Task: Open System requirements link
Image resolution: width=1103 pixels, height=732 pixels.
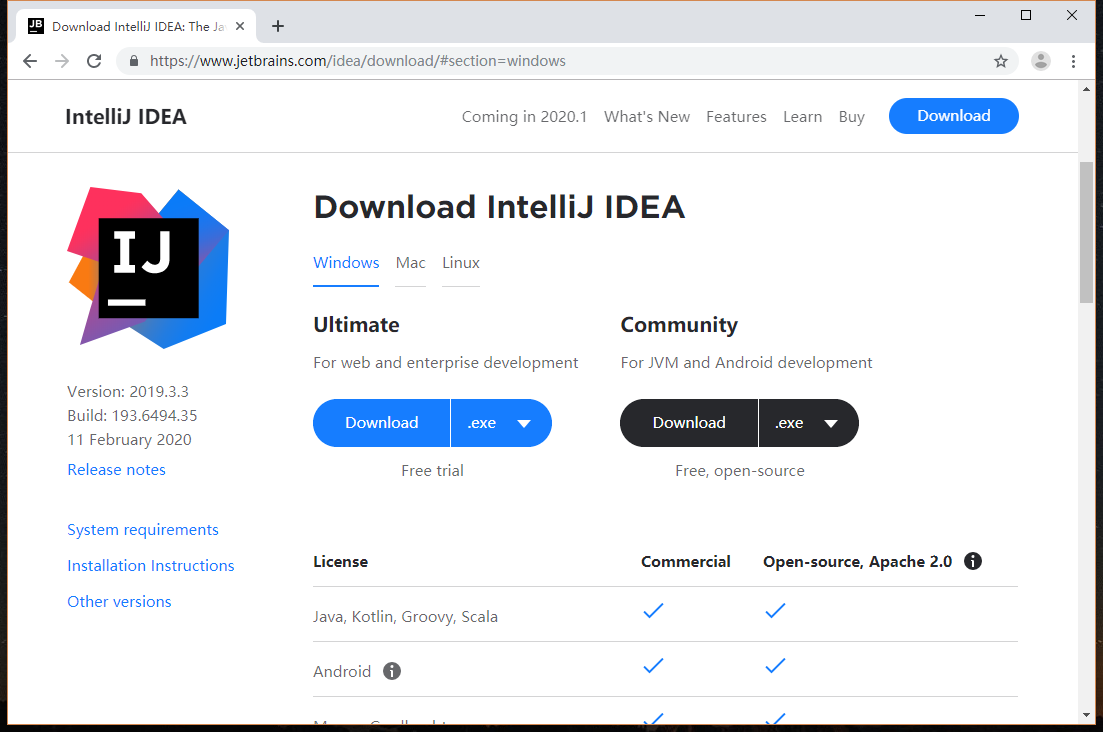Action: (x=143, y=529)
